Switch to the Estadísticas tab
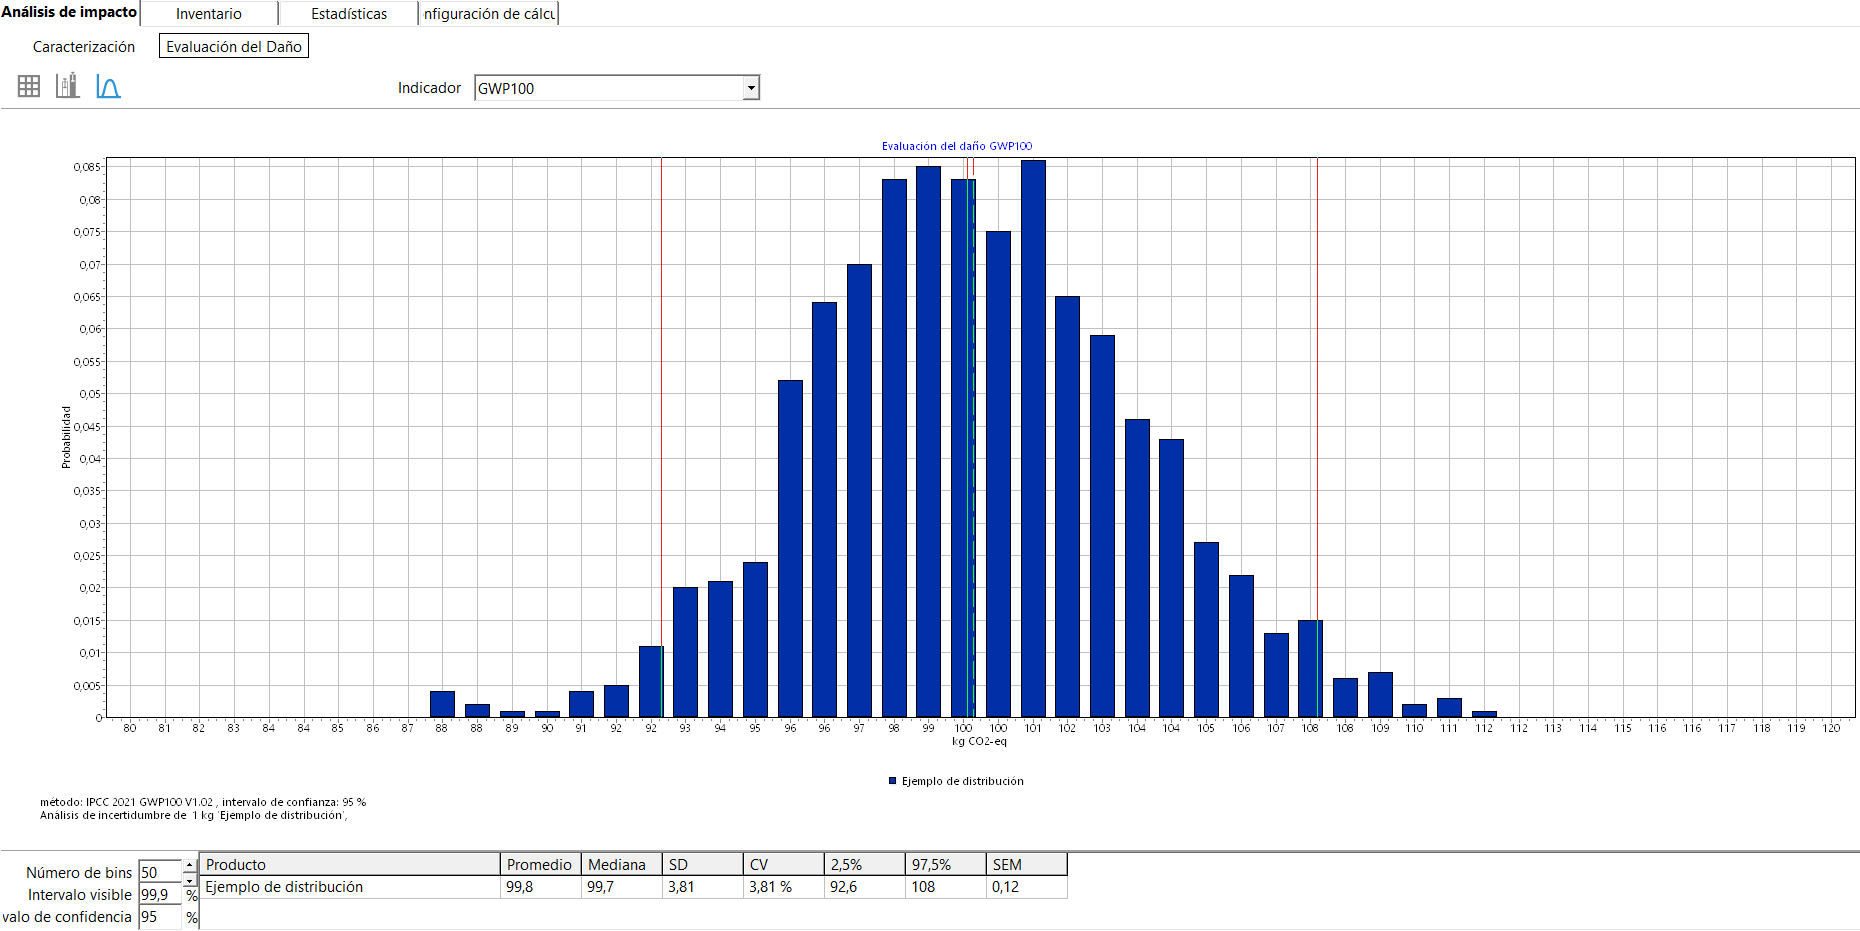This screenshot has width=1860, height=931. (349, 14)
